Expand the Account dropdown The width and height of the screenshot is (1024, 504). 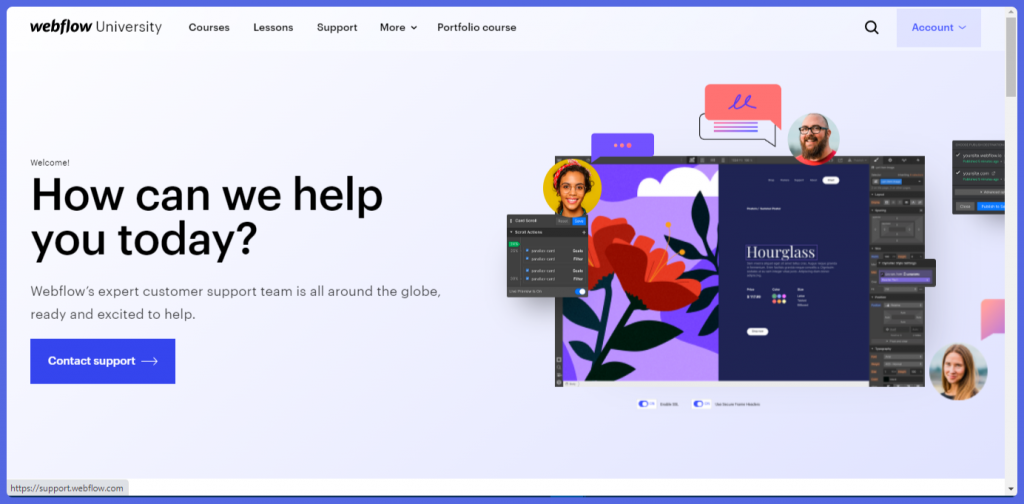(x=938, y=27)
